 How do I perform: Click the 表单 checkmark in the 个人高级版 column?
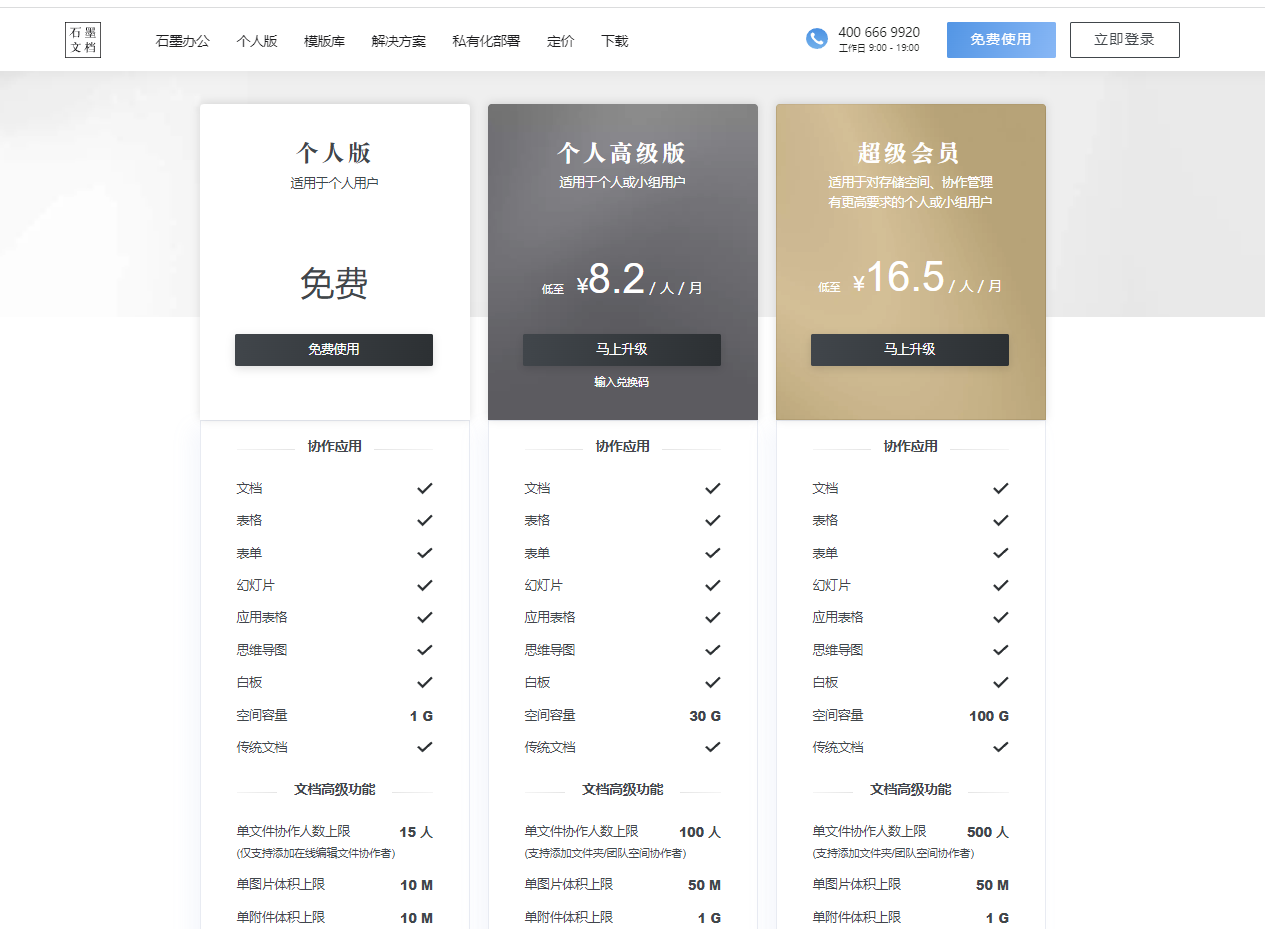[713, 553]
